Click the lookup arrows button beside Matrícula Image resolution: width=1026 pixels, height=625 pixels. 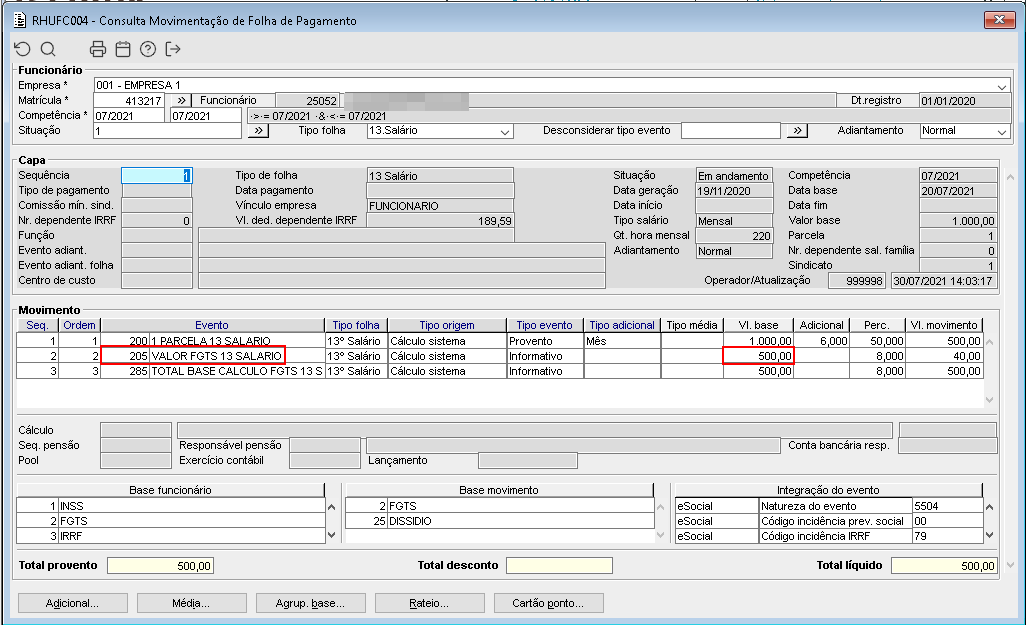[179, 101]
